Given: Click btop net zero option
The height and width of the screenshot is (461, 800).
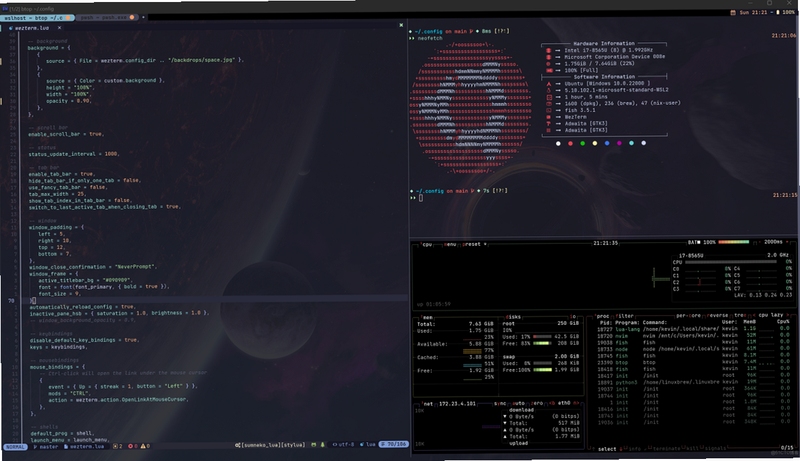Looking at the screenshot, I should pos(536,403).
